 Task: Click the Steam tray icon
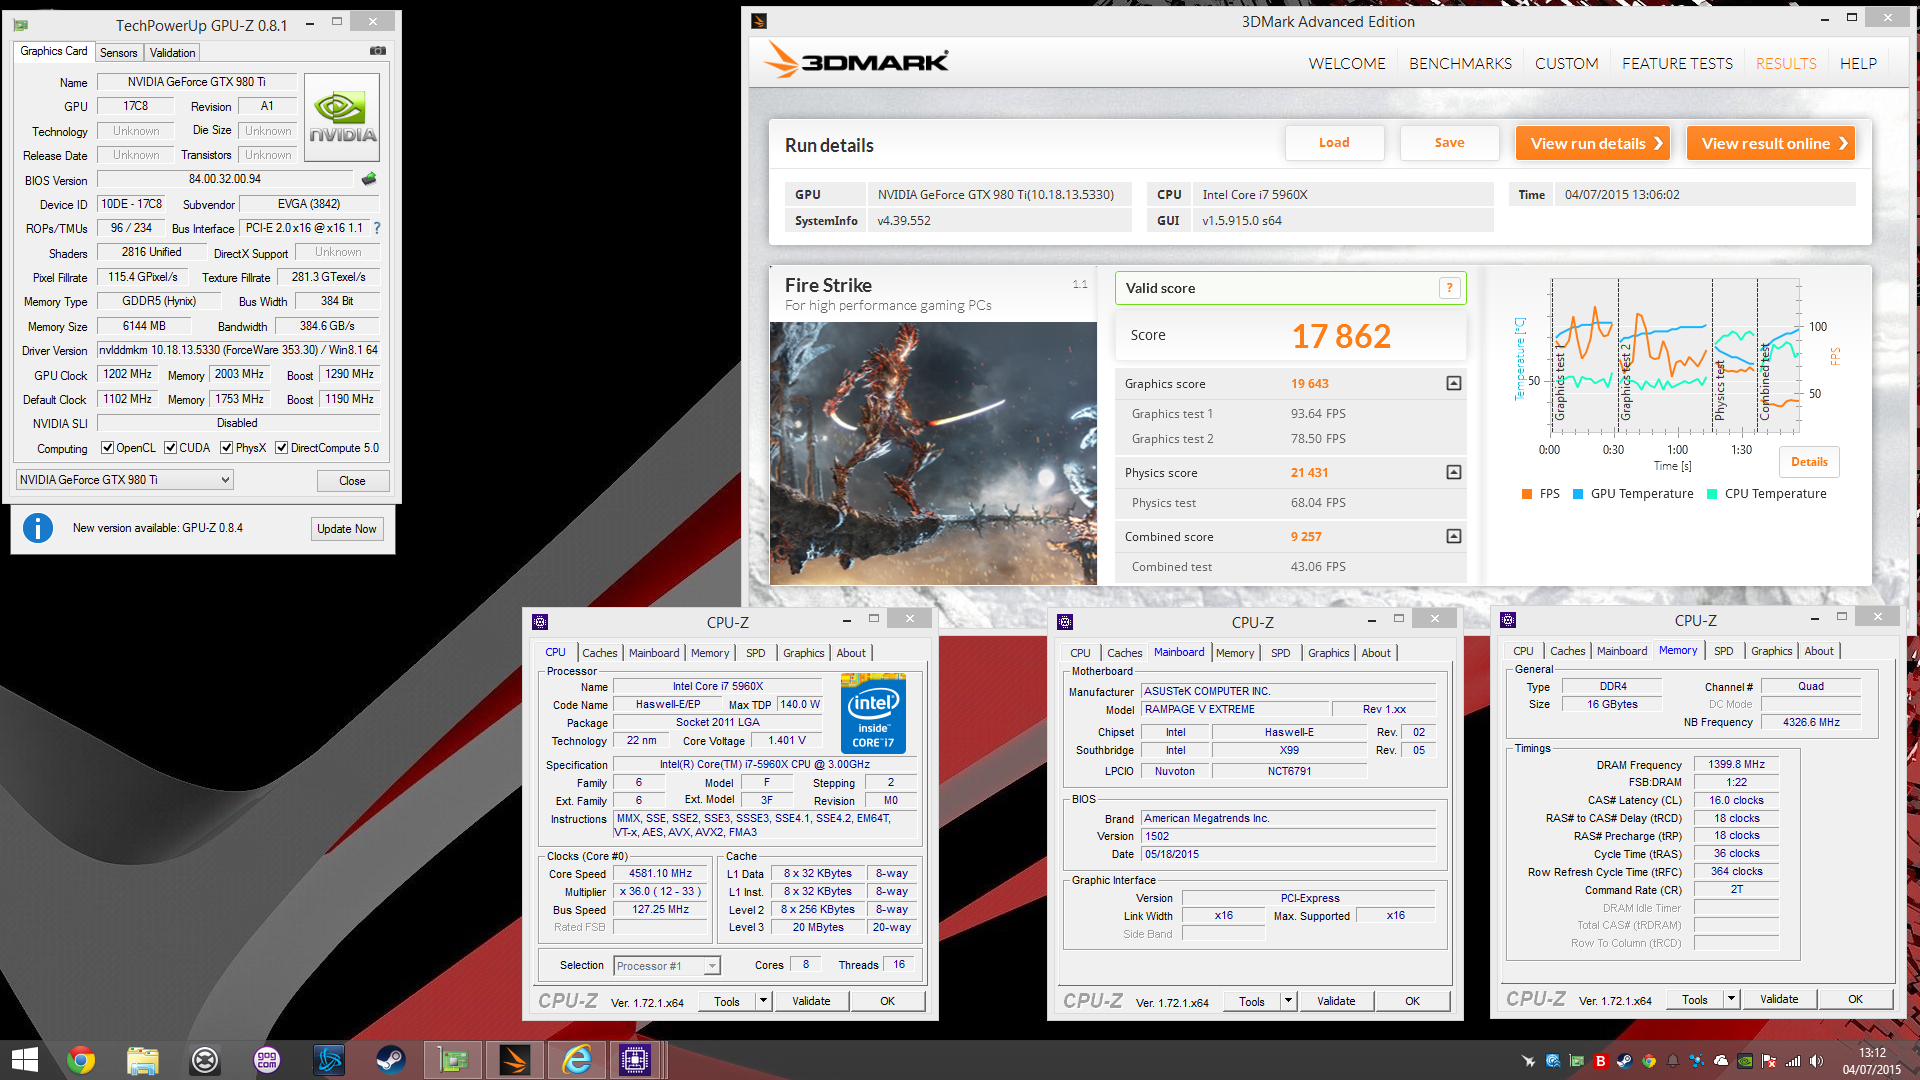[1624, 1061]
